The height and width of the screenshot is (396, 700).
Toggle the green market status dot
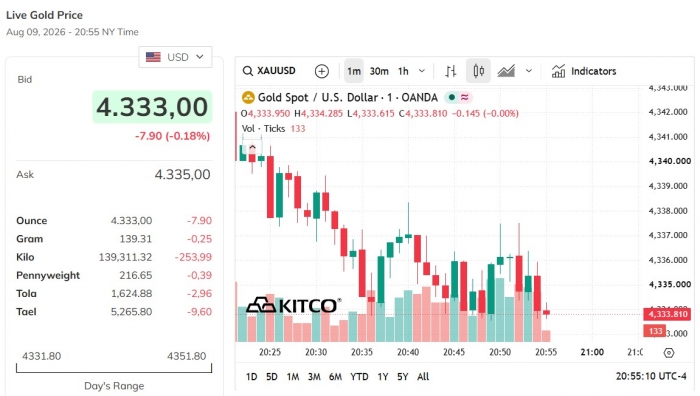(452, 97)
